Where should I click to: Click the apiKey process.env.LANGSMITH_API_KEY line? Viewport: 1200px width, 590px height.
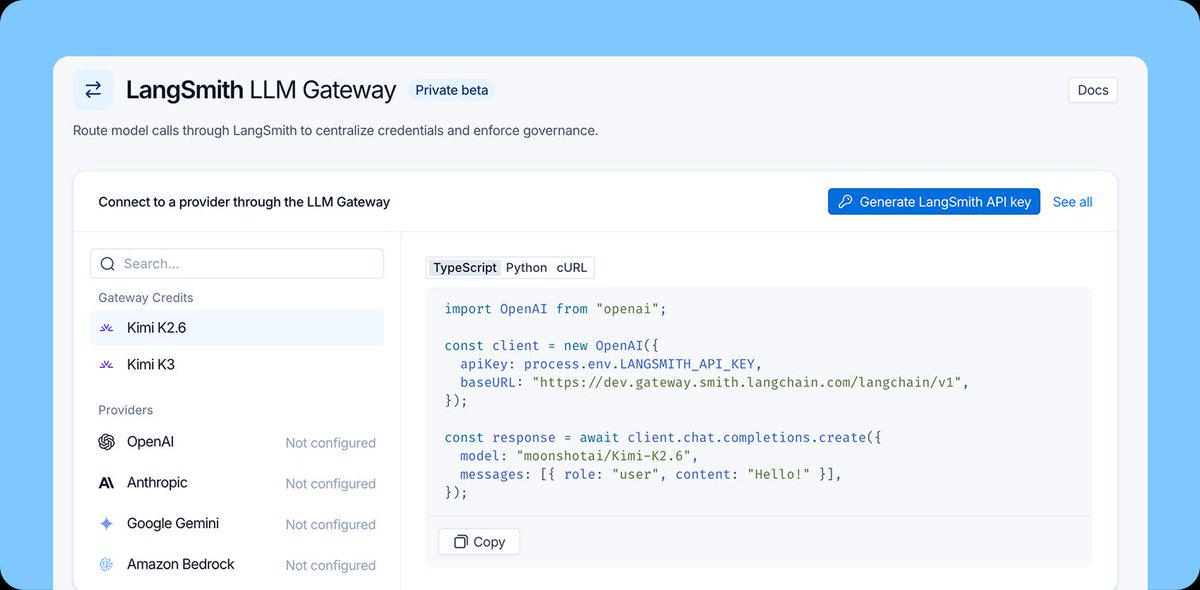[611, 364]
